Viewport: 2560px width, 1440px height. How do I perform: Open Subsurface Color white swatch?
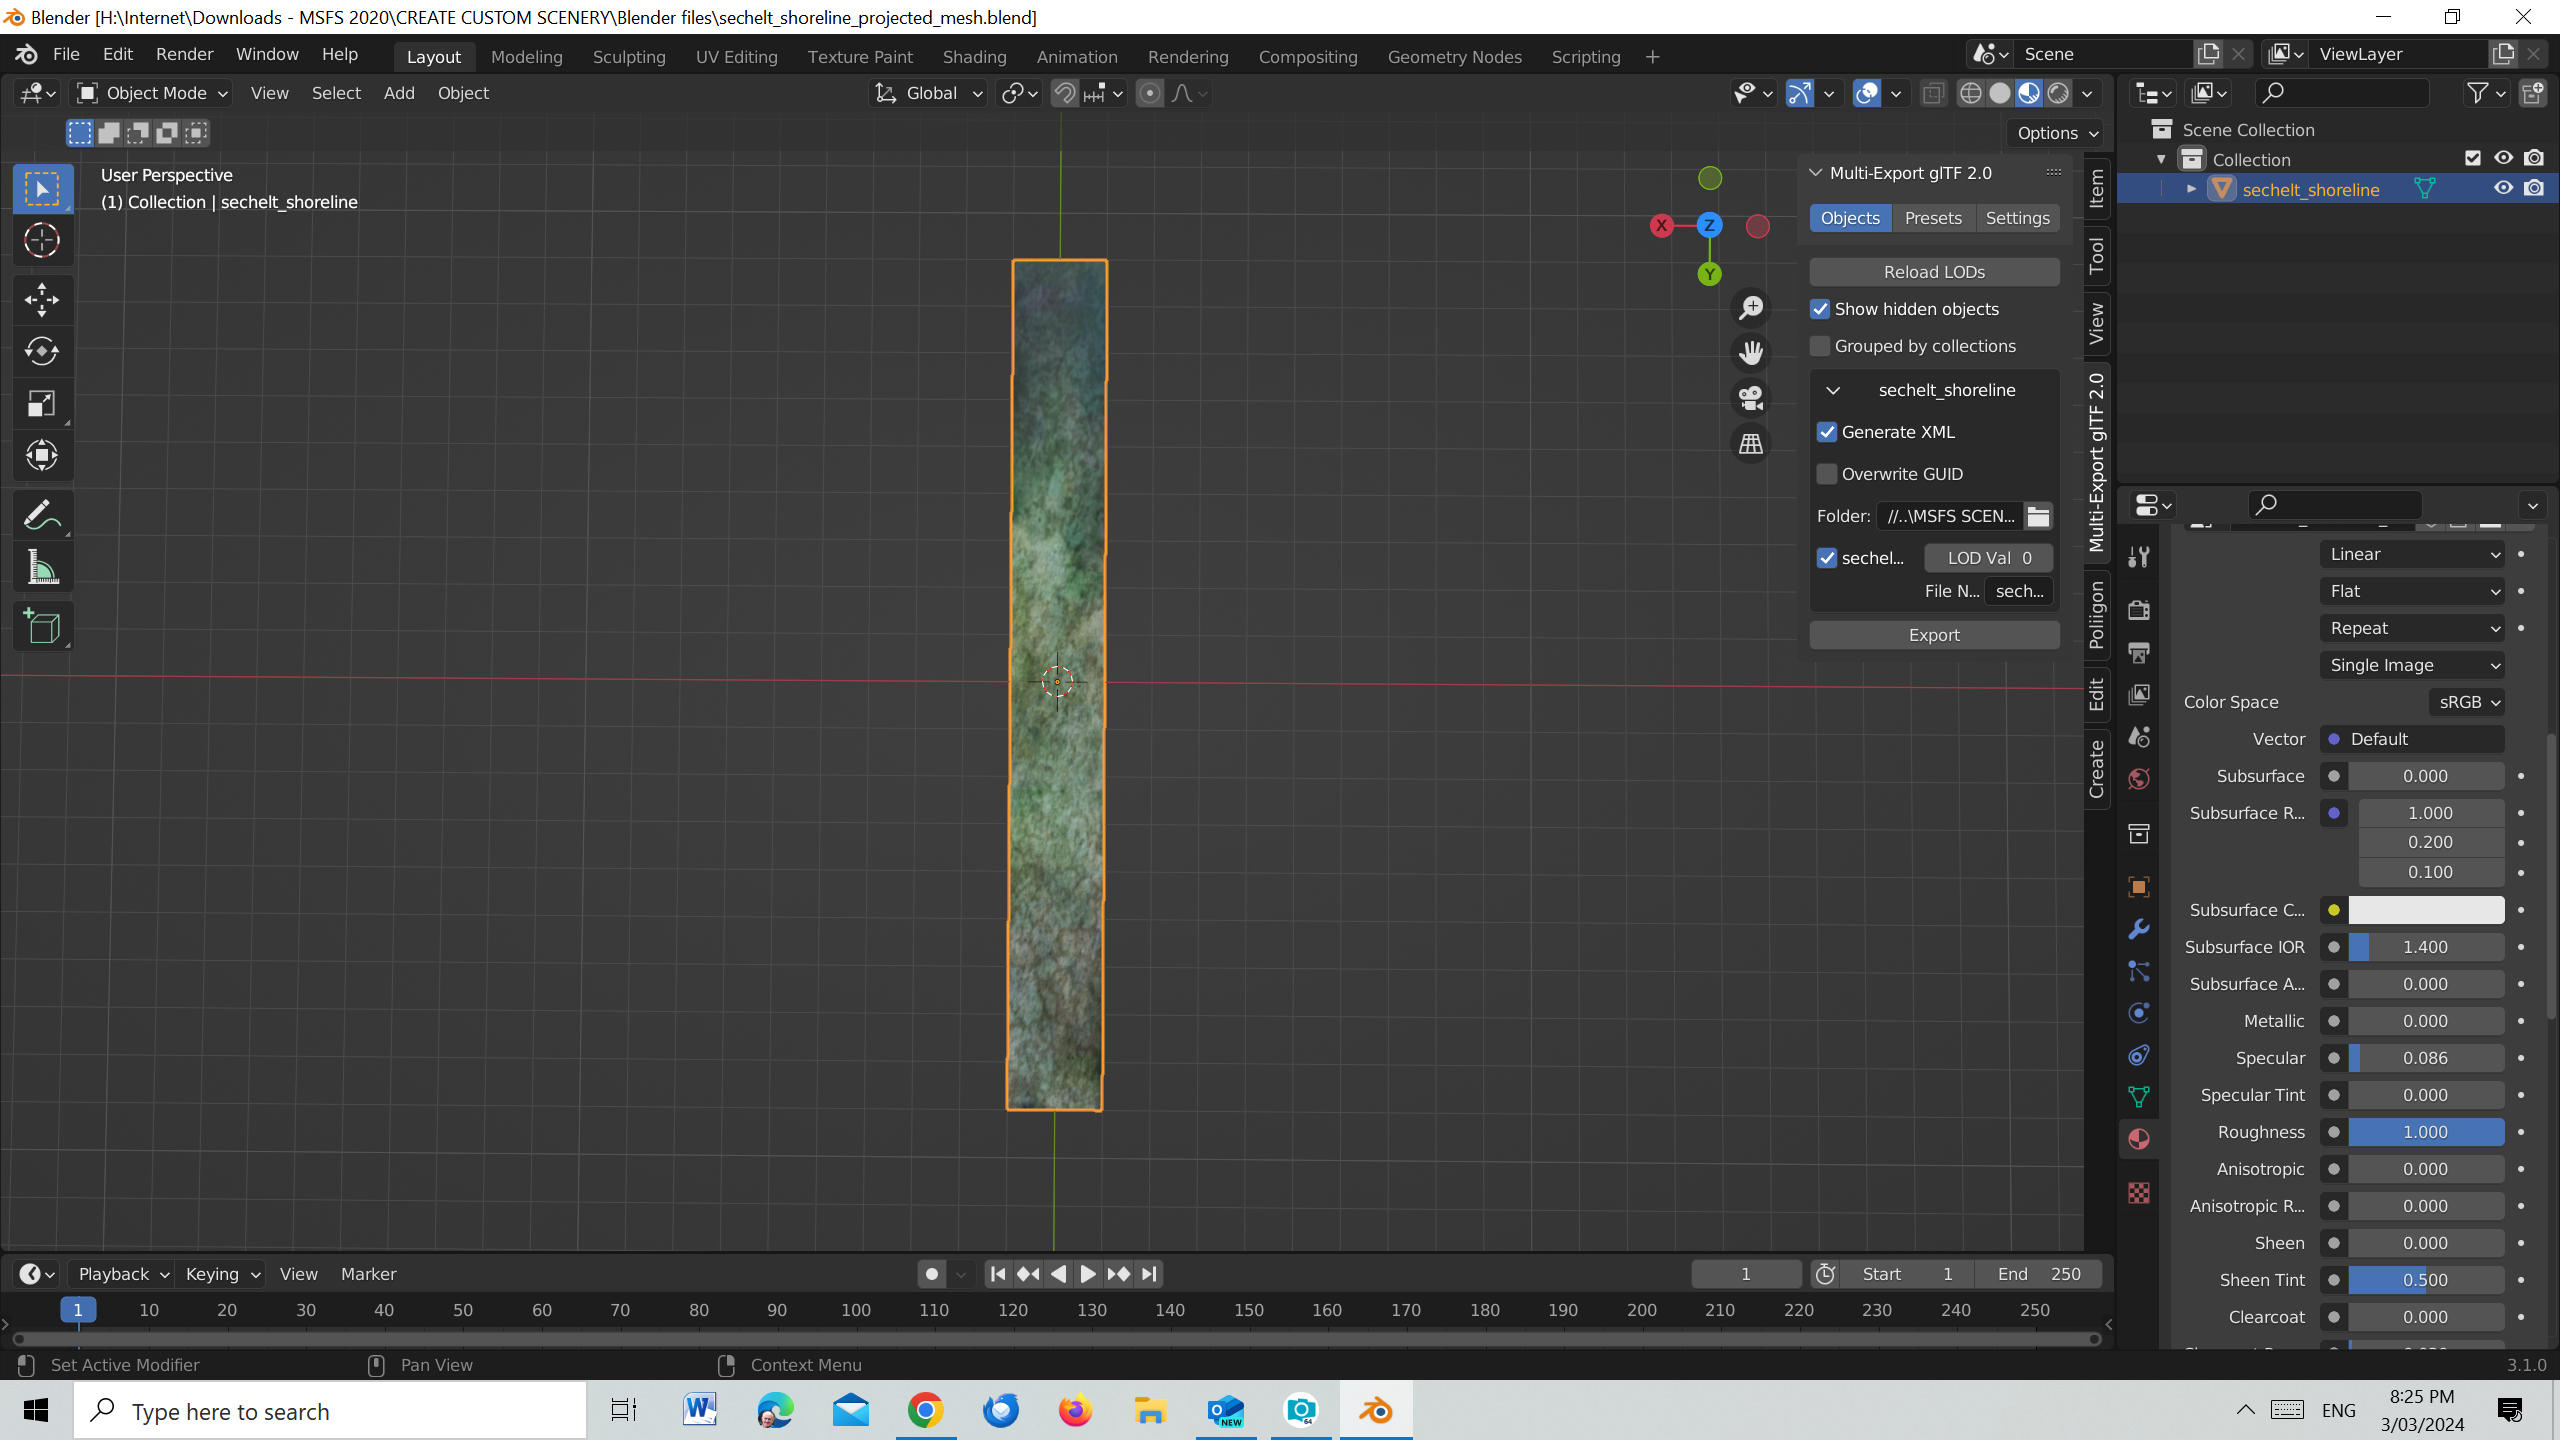point(2425,910)
